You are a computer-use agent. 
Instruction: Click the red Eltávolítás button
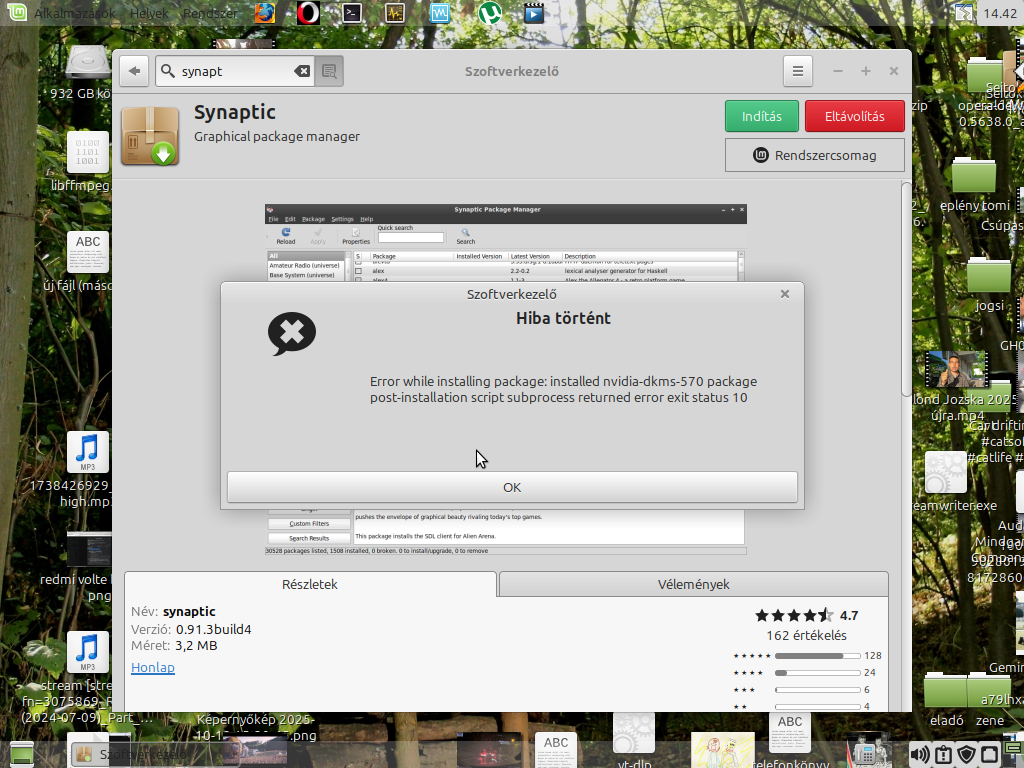click(x=854, y=116)
